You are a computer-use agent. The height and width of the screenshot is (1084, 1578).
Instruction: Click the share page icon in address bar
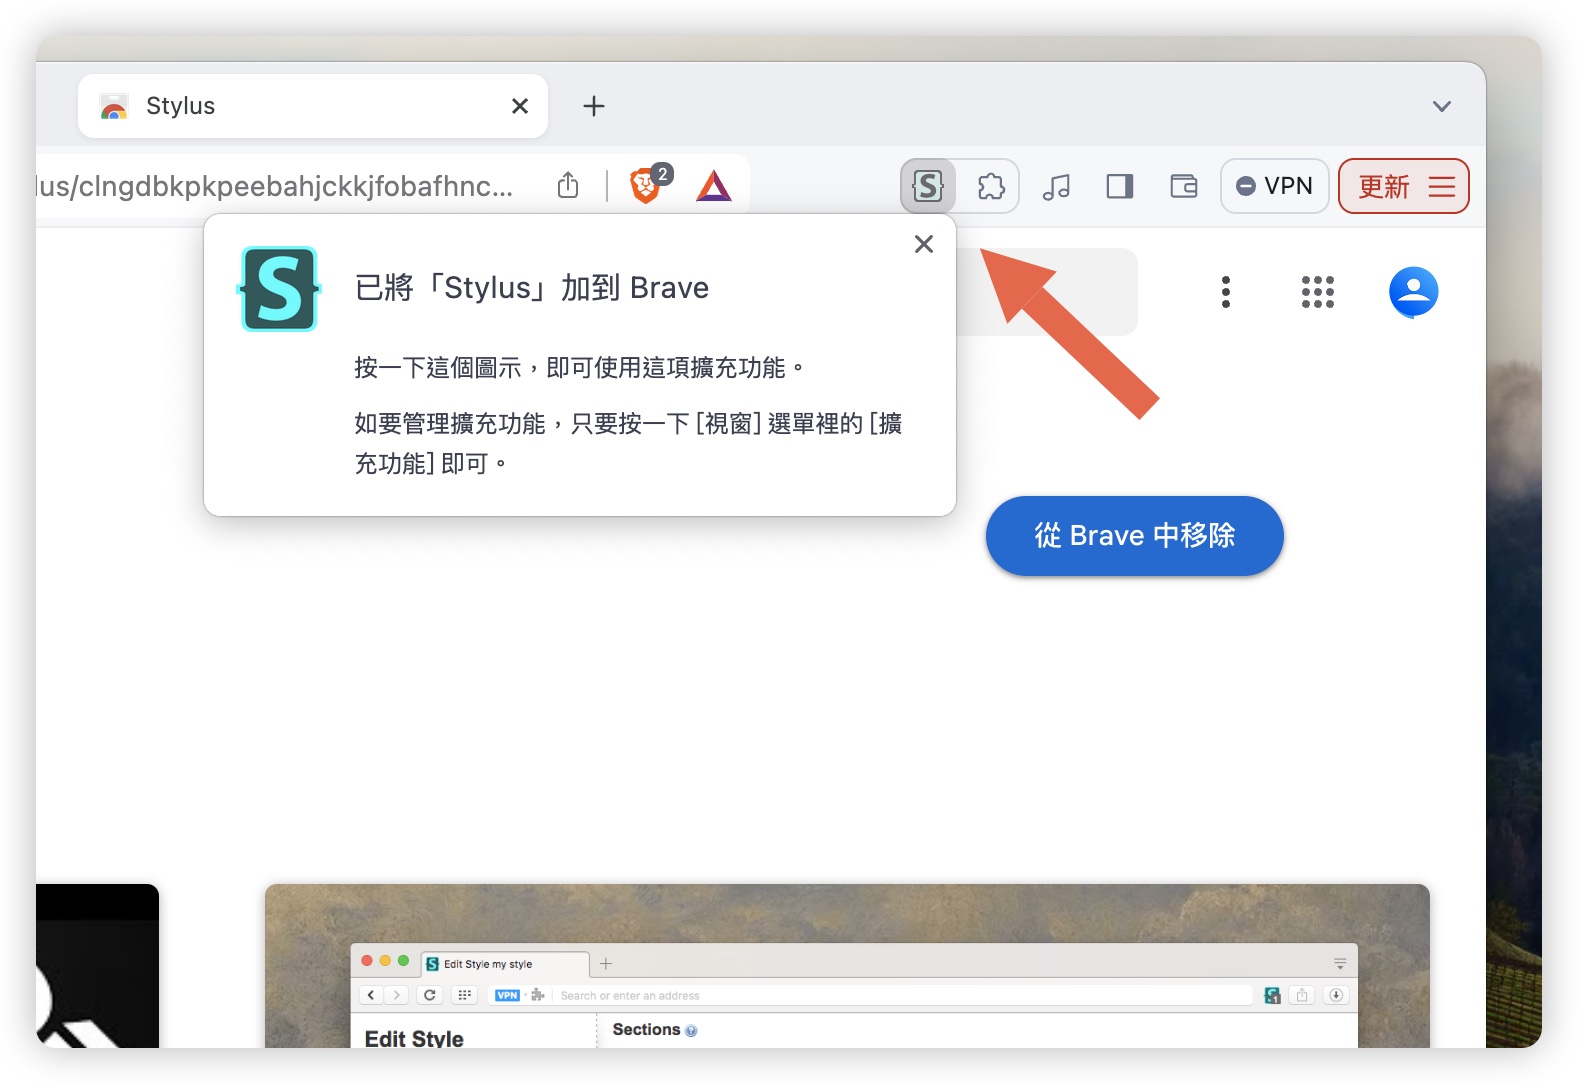[568, 185]
